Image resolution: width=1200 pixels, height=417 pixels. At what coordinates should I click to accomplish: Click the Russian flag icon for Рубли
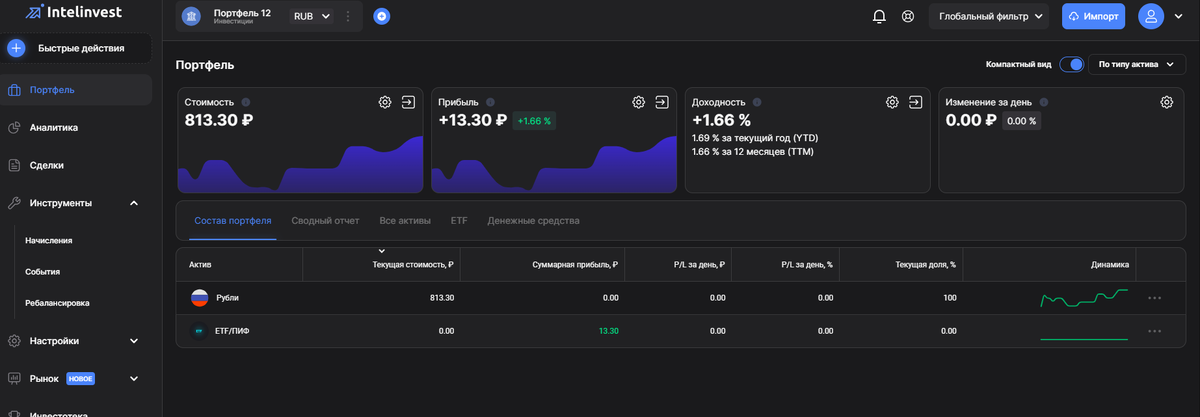[x=199, y=298]
